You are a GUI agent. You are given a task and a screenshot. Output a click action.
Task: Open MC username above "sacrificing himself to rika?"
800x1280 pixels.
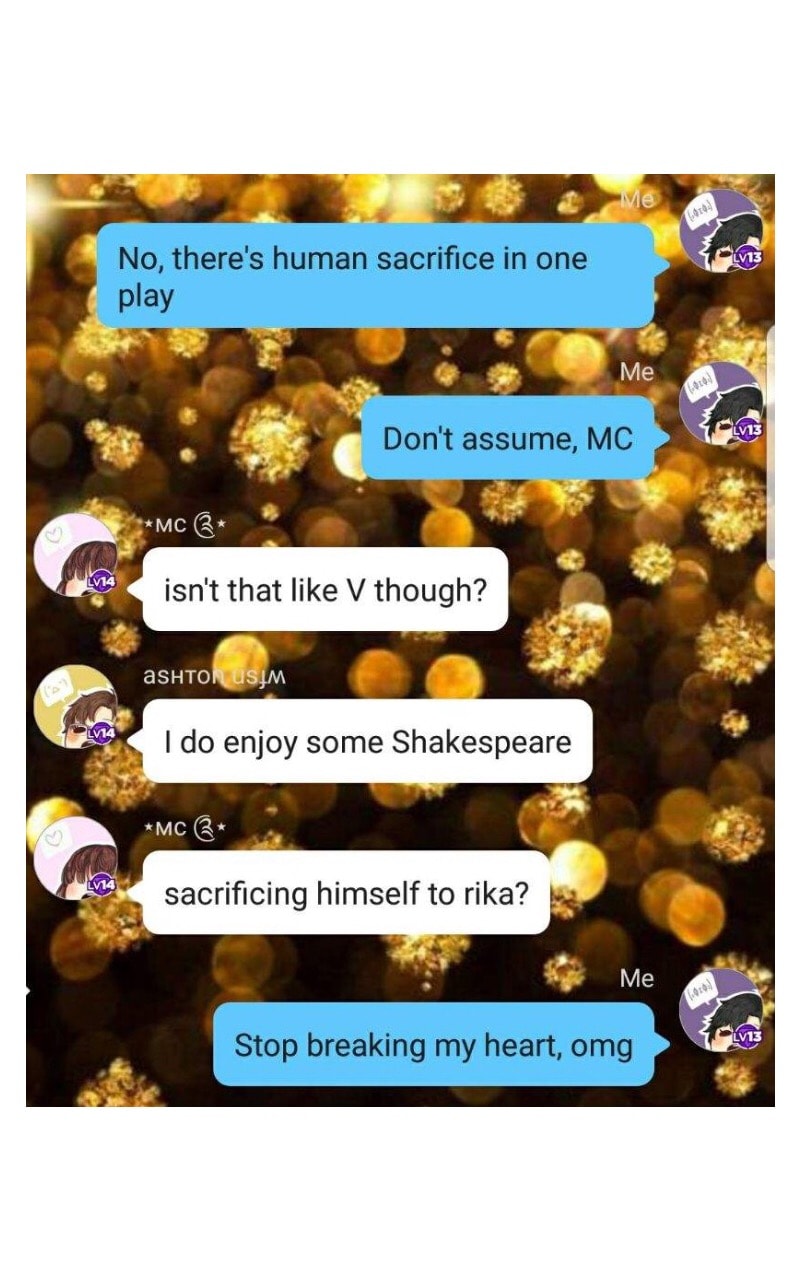[x=185, y=828]
